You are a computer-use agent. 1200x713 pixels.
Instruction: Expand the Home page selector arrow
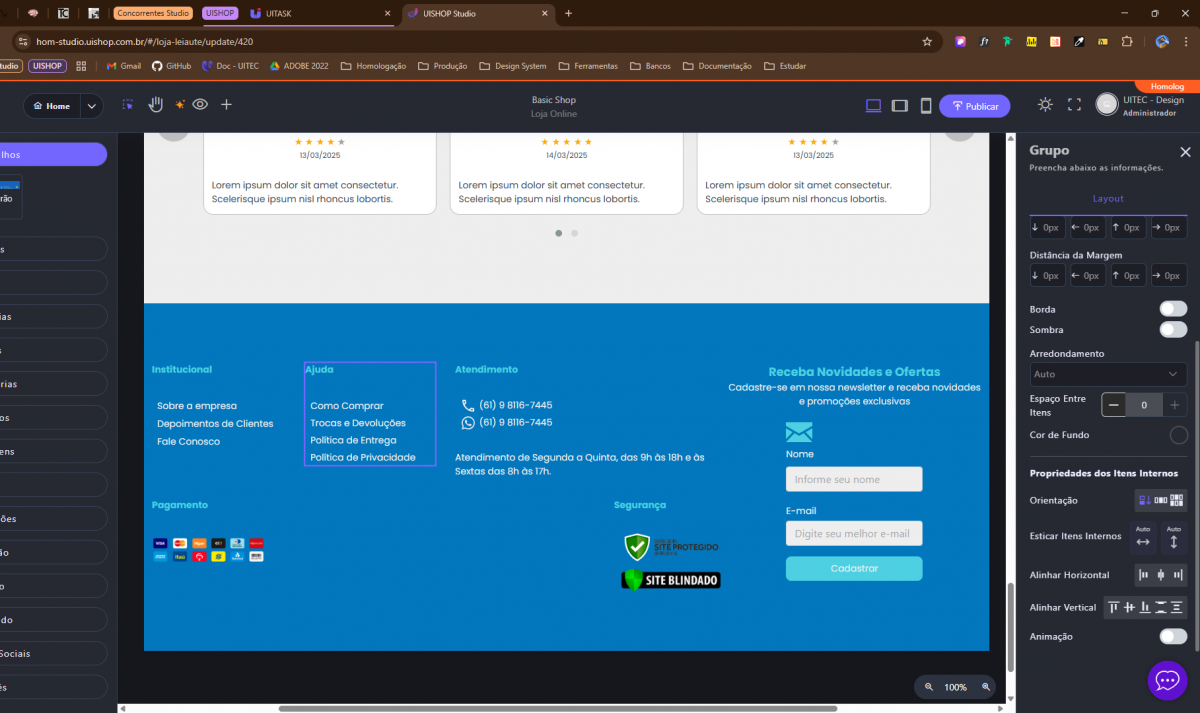(91, 106)
